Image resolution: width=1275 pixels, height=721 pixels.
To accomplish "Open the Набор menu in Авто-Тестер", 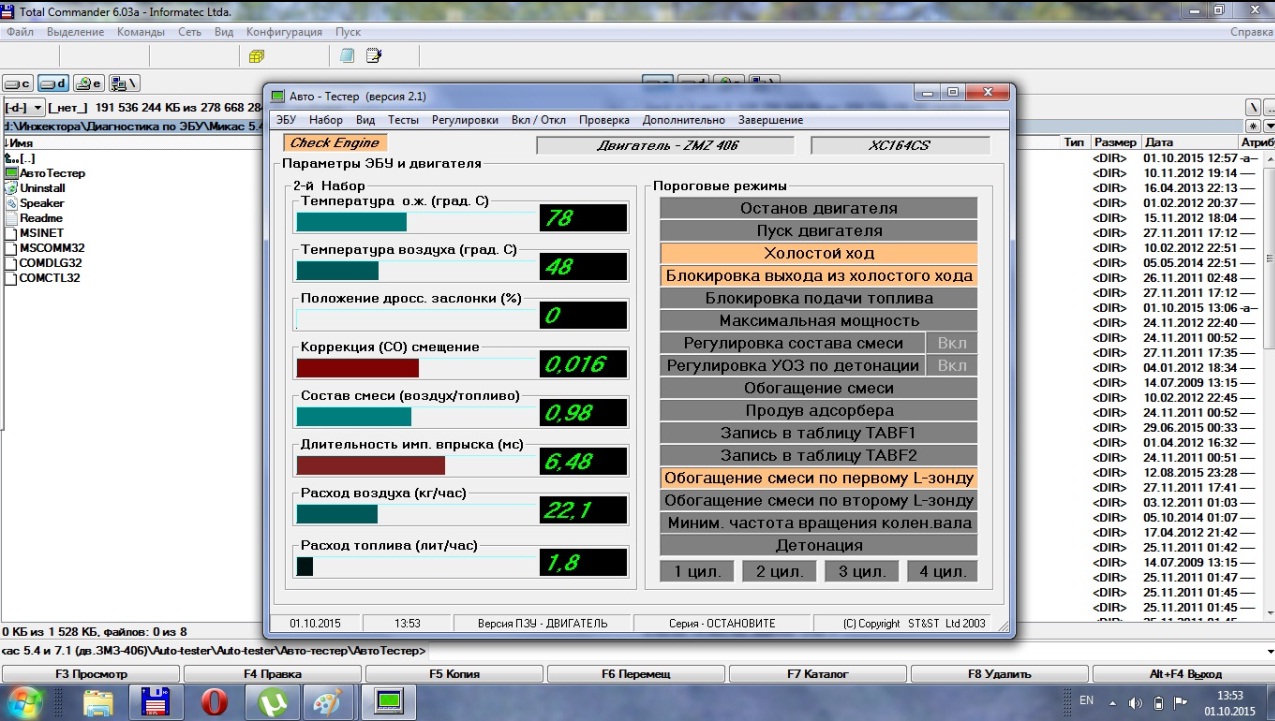I will click(326, 120).
